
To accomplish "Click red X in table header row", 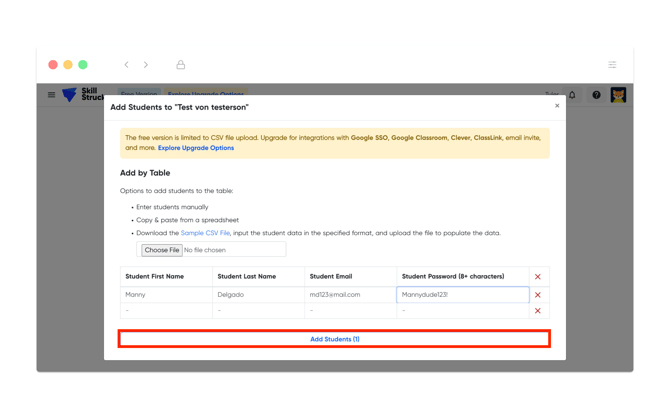I will pyautogui.click(x=537, y=277).
